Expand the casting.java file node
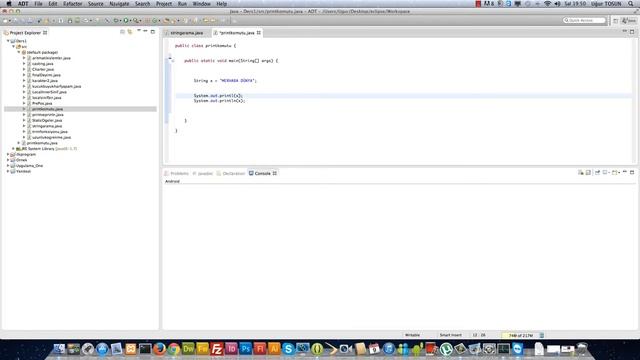Viewport: 640px width, 360px height. pos(24,64)
